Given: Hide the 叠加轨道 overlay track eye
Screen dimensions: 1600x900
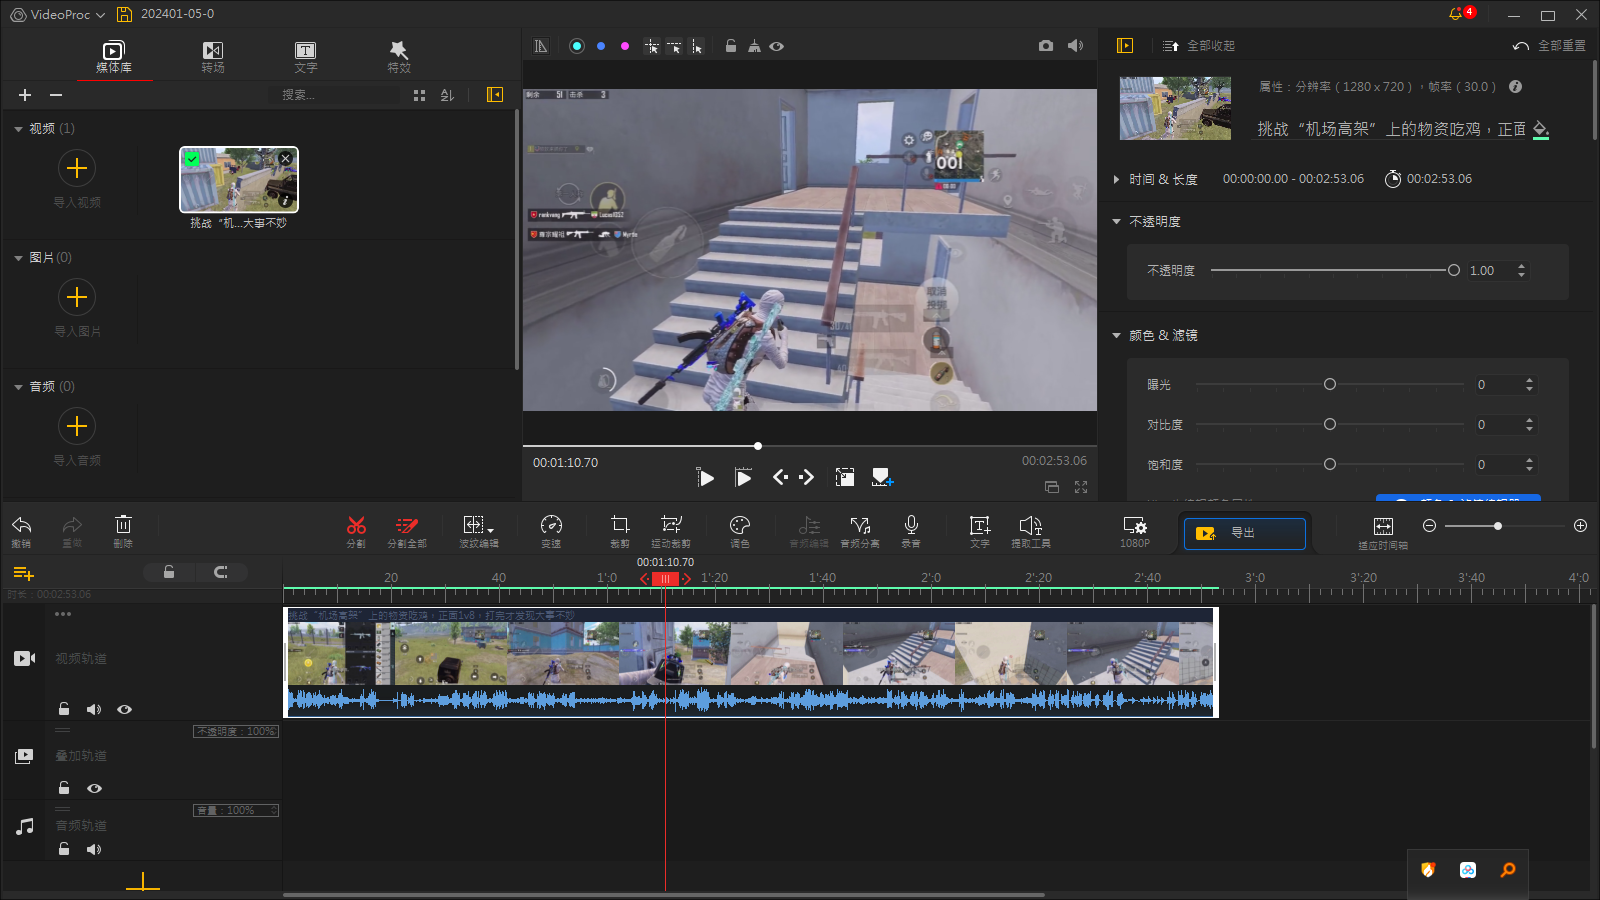Looking at the screenshot, I should click(x=94, y=788).
